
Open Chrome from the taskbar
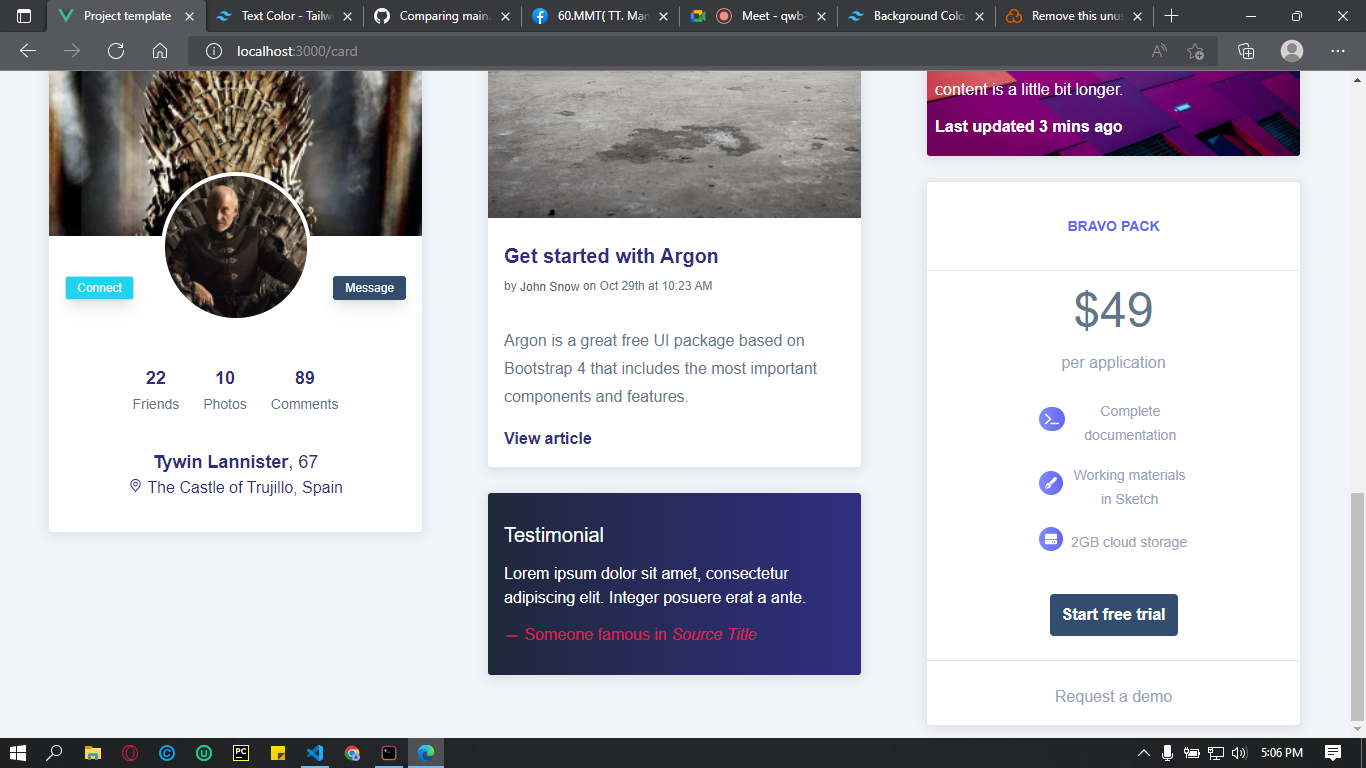tap(352, 753)
